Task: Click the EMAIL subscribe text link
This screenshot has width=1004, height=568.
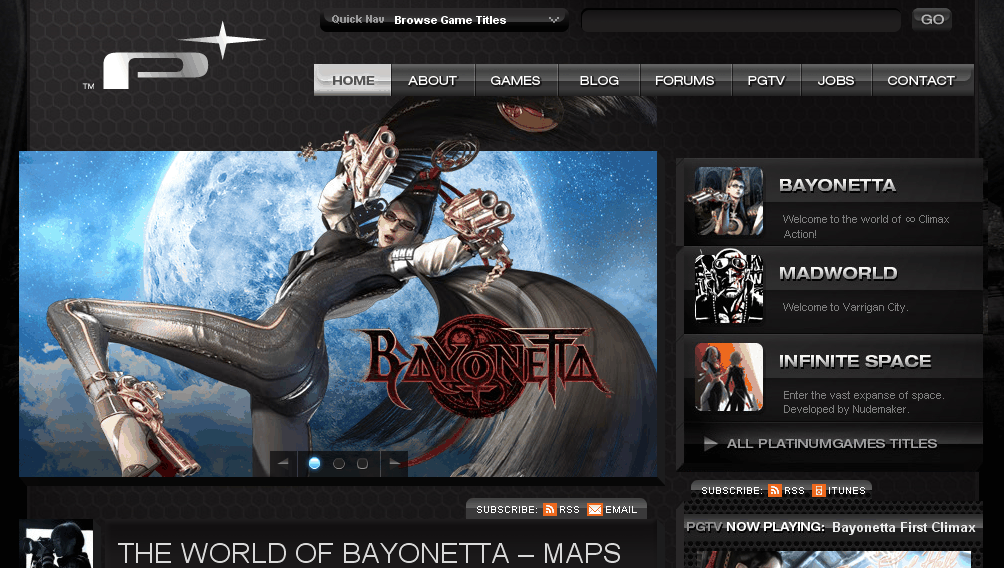Action: pyautogui.click(x=621, y=510)
